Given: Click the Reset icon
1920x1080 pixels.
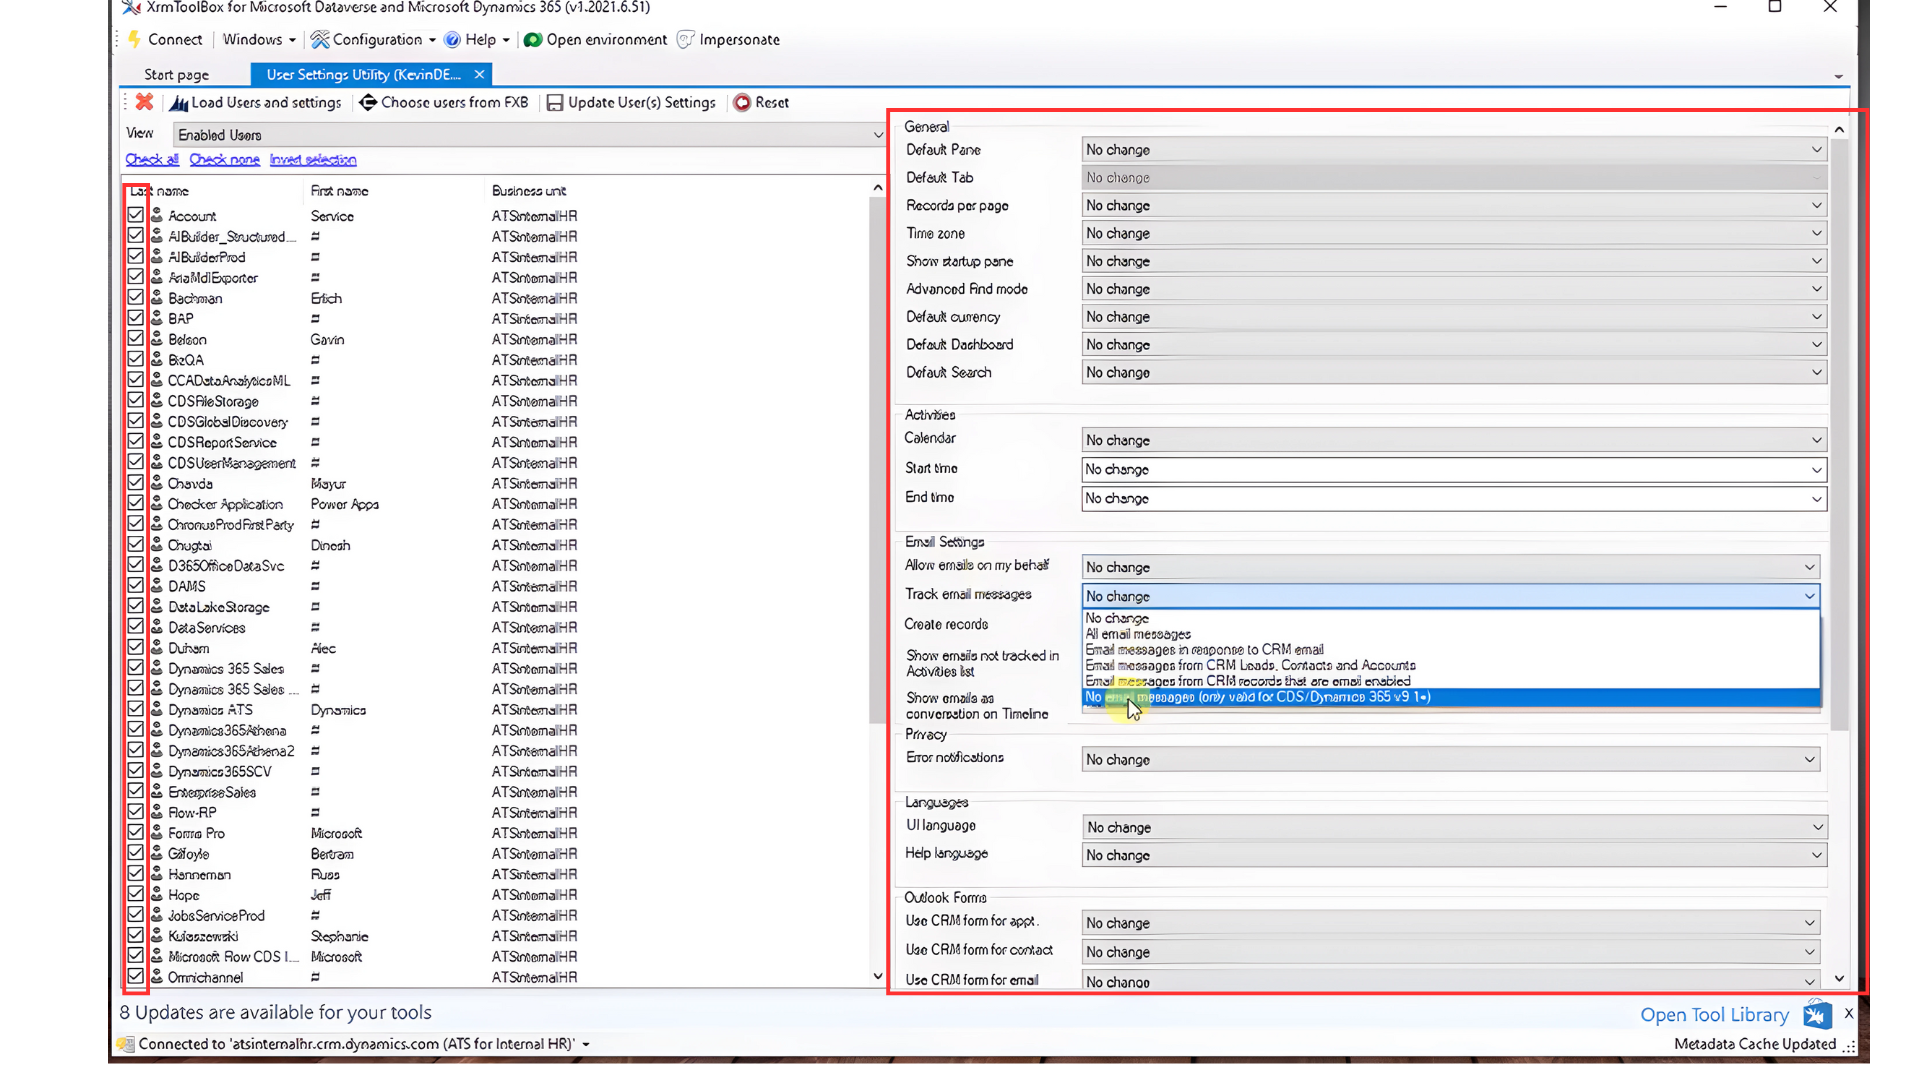Looking at the screenshot, I should pyautogui.click(x=742, y=103).
